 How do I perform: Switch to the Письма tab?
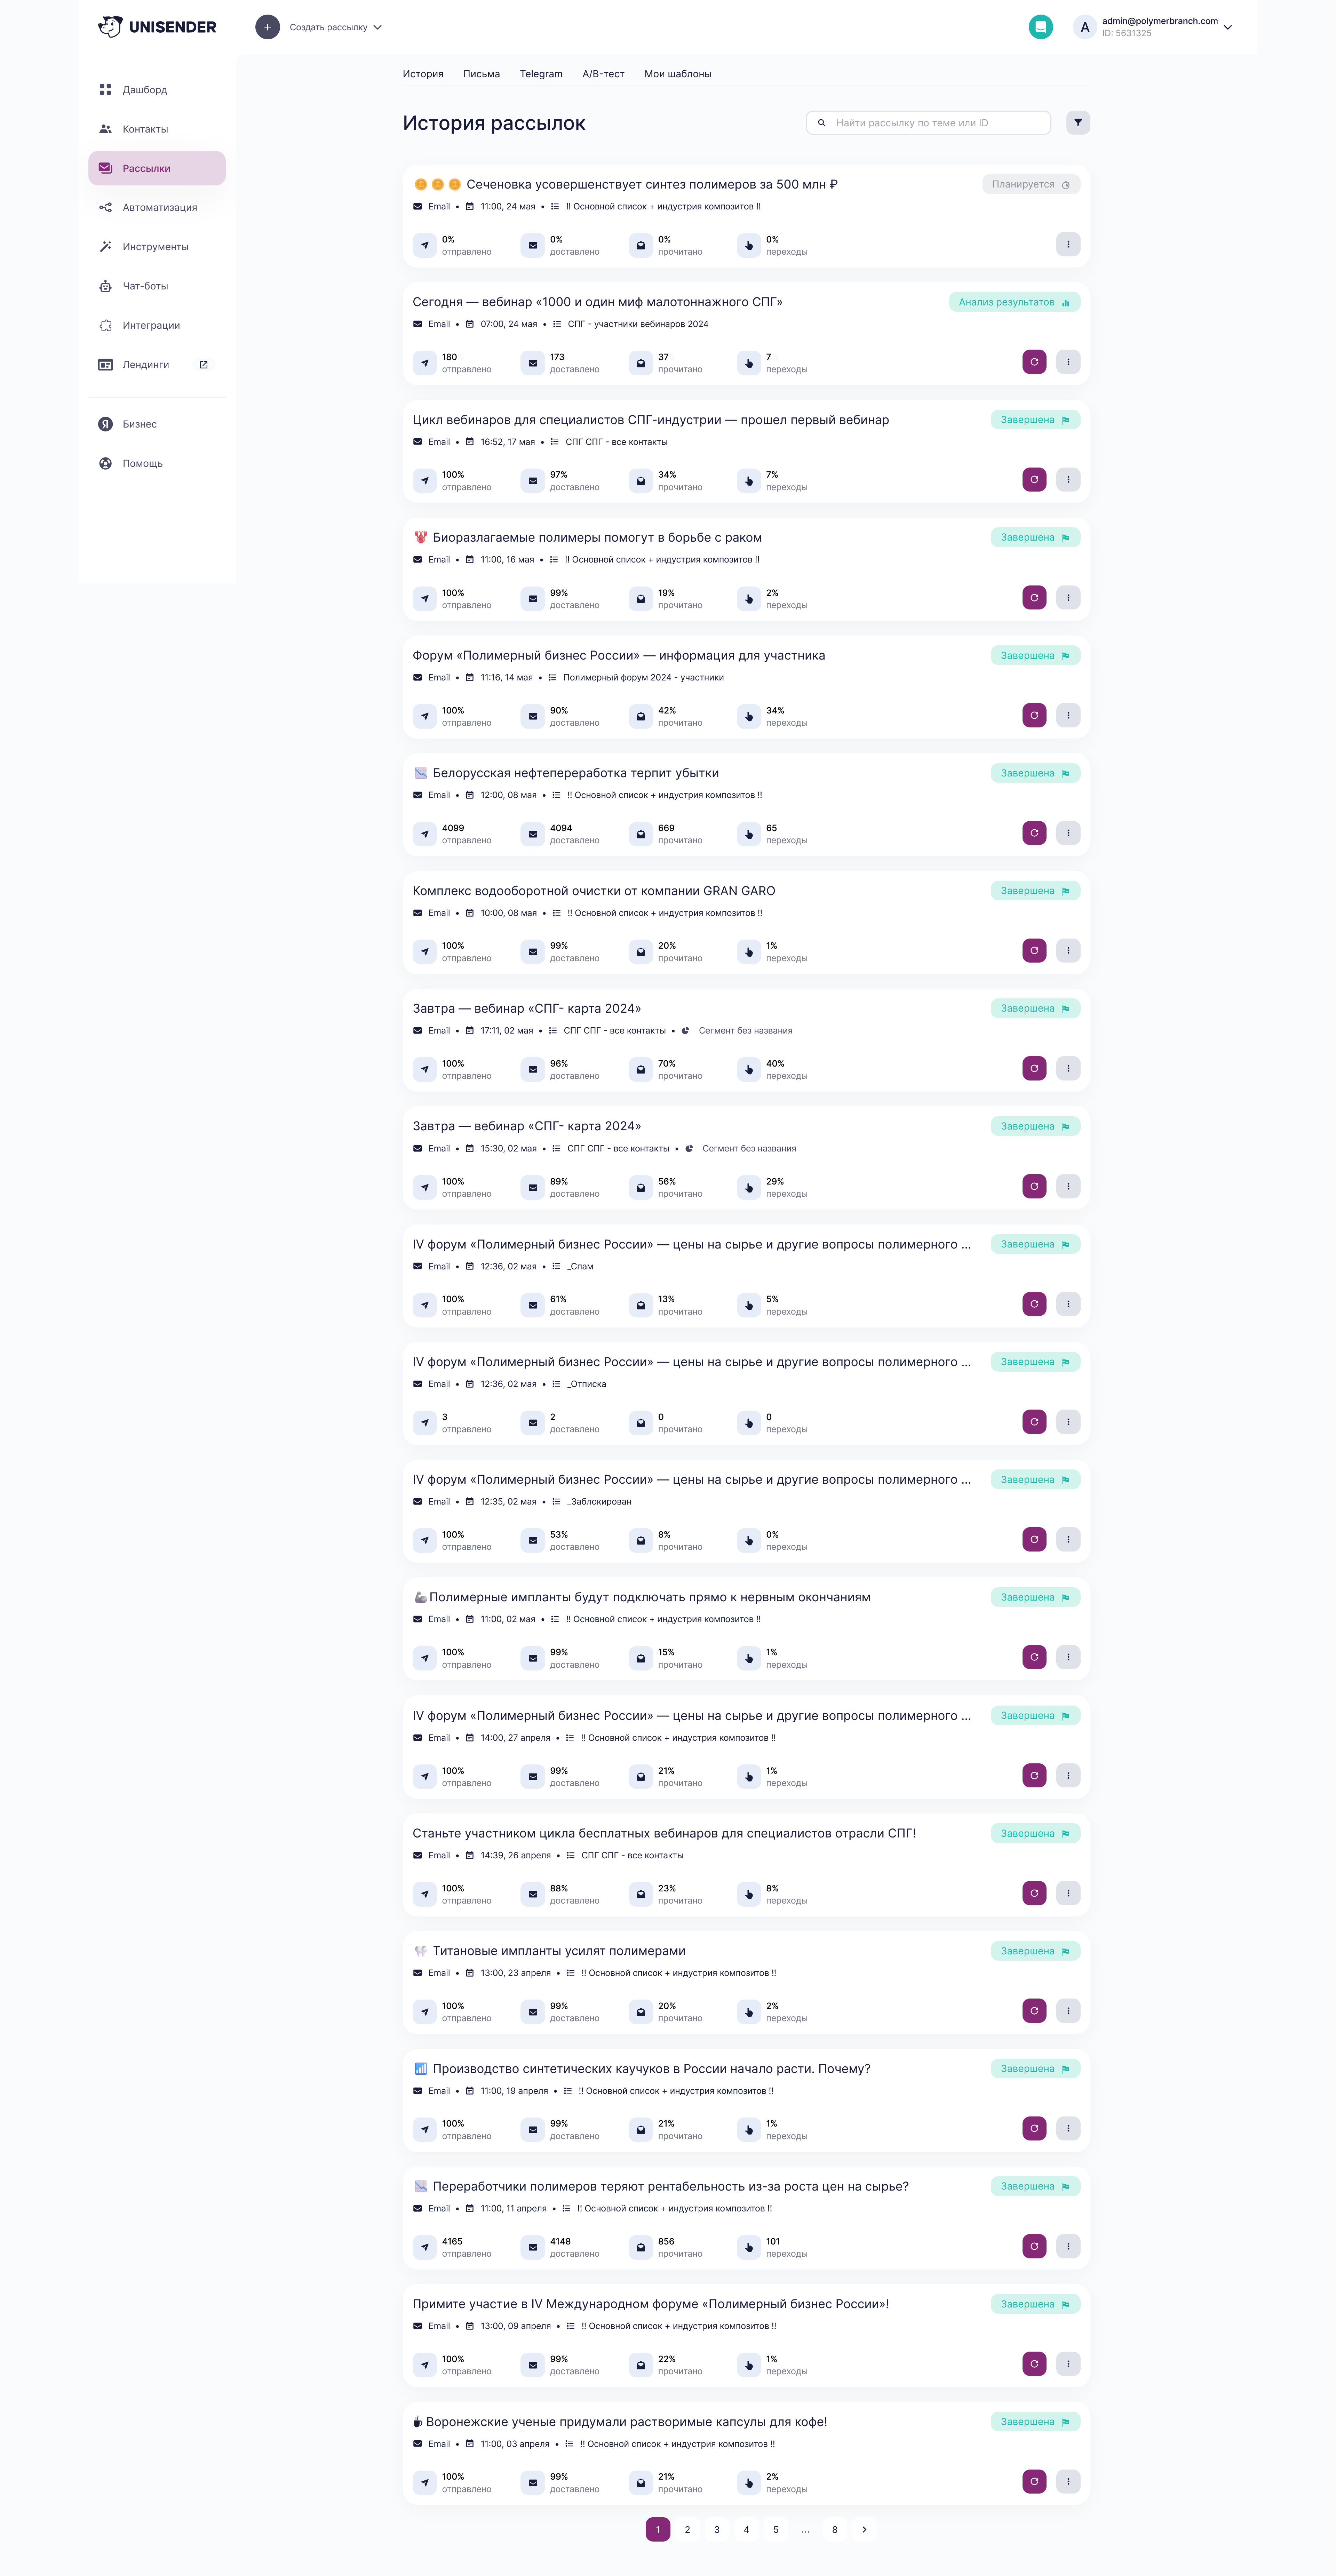(x=481, y=74)
